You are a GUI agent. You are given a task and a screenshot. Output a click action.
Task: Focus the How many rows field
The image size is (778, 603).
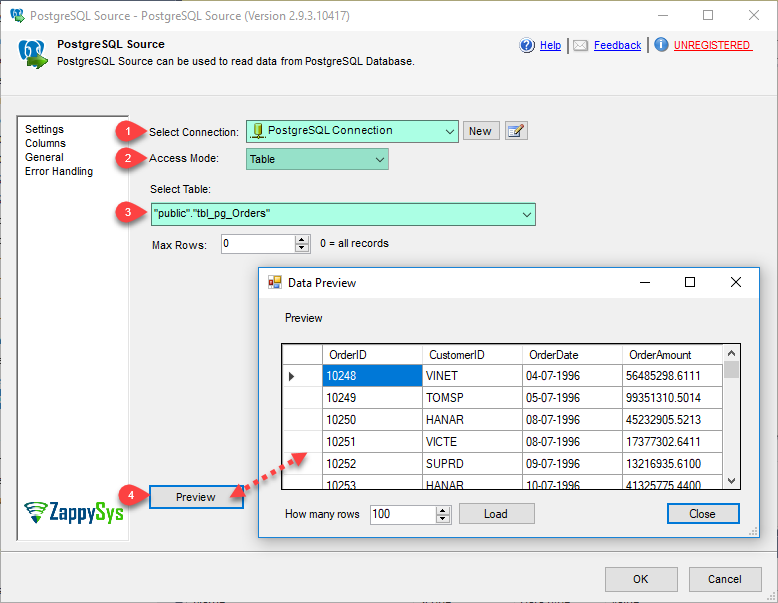click(x=403, y=514)
